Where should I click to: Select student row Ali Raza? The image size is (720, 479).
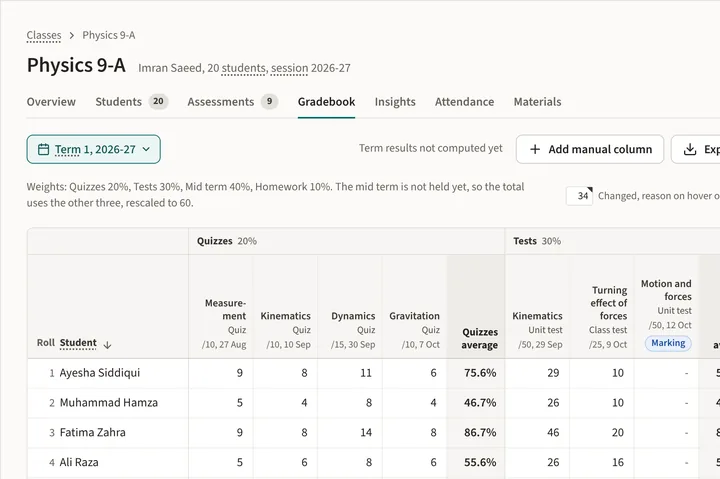(x=79, y=462)
